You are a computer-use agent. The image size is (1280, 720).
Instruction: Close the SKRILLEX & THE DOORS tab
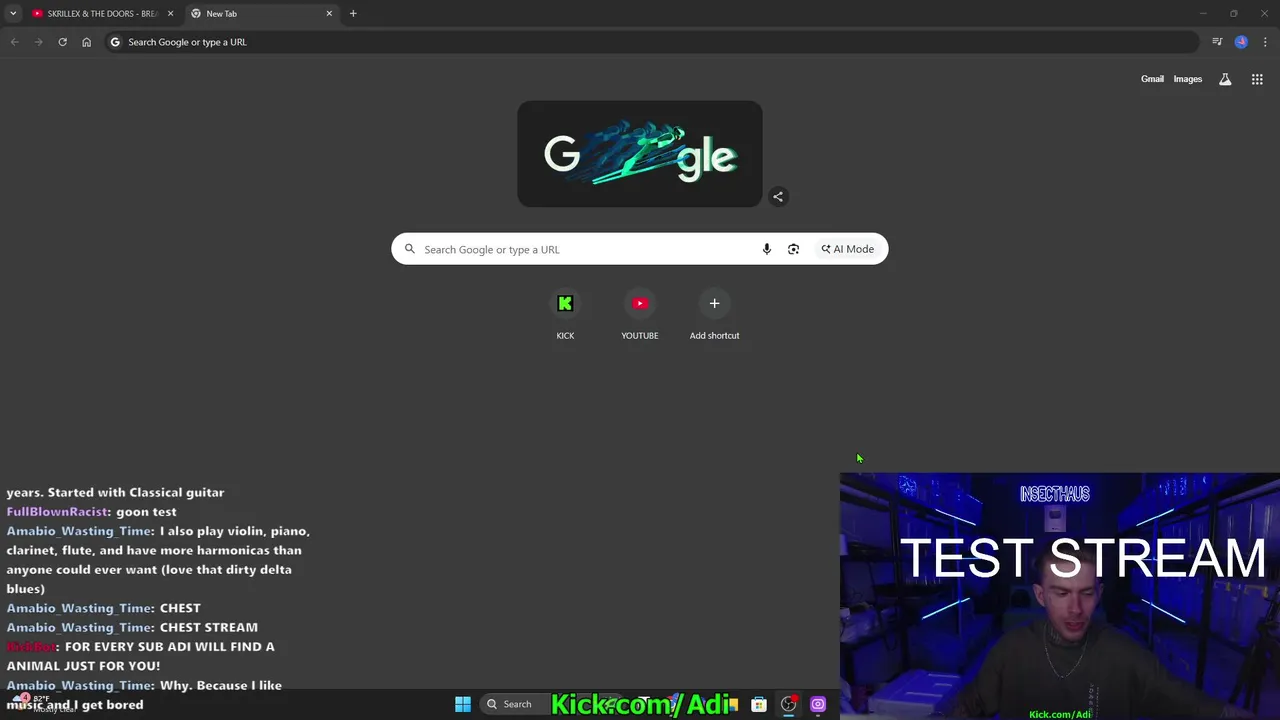pyautogui.click(x=170, y=14)
